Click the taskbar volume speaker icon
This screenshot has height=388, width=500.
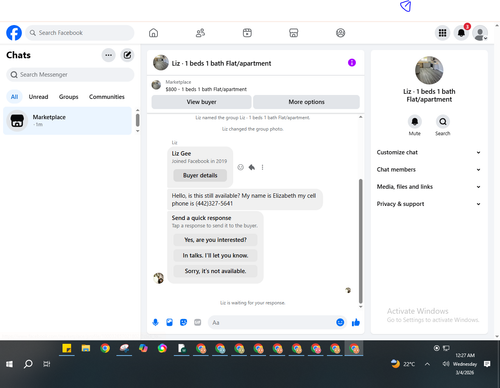click(446, 364)
